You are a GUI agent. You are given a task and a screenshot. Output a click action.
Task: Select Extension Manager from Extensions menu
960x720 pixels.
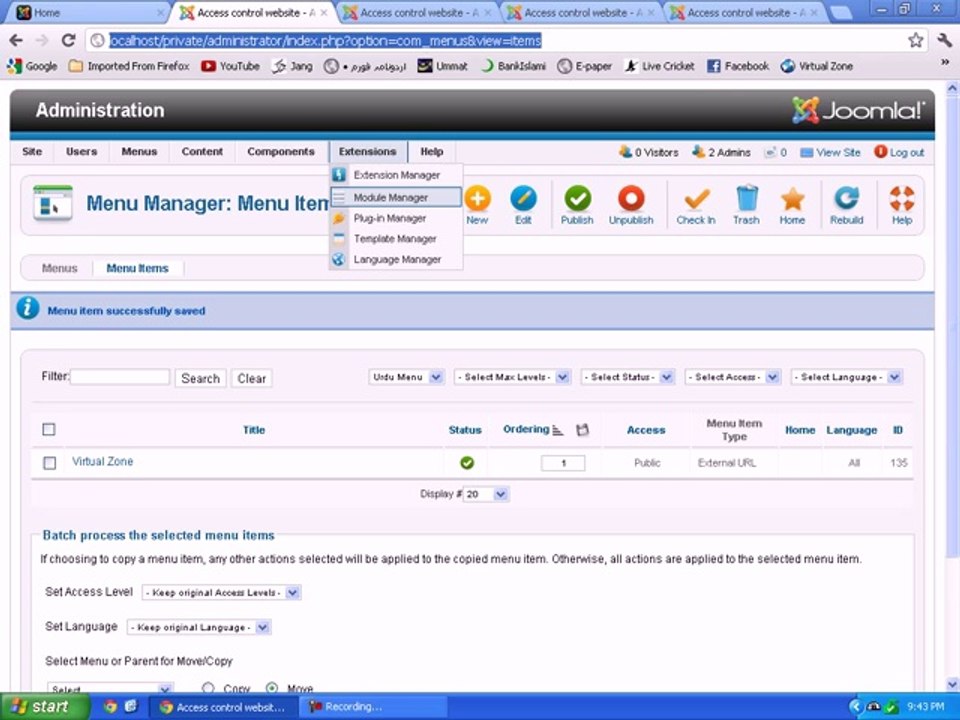pyautogui.click(x=396, y=175)
